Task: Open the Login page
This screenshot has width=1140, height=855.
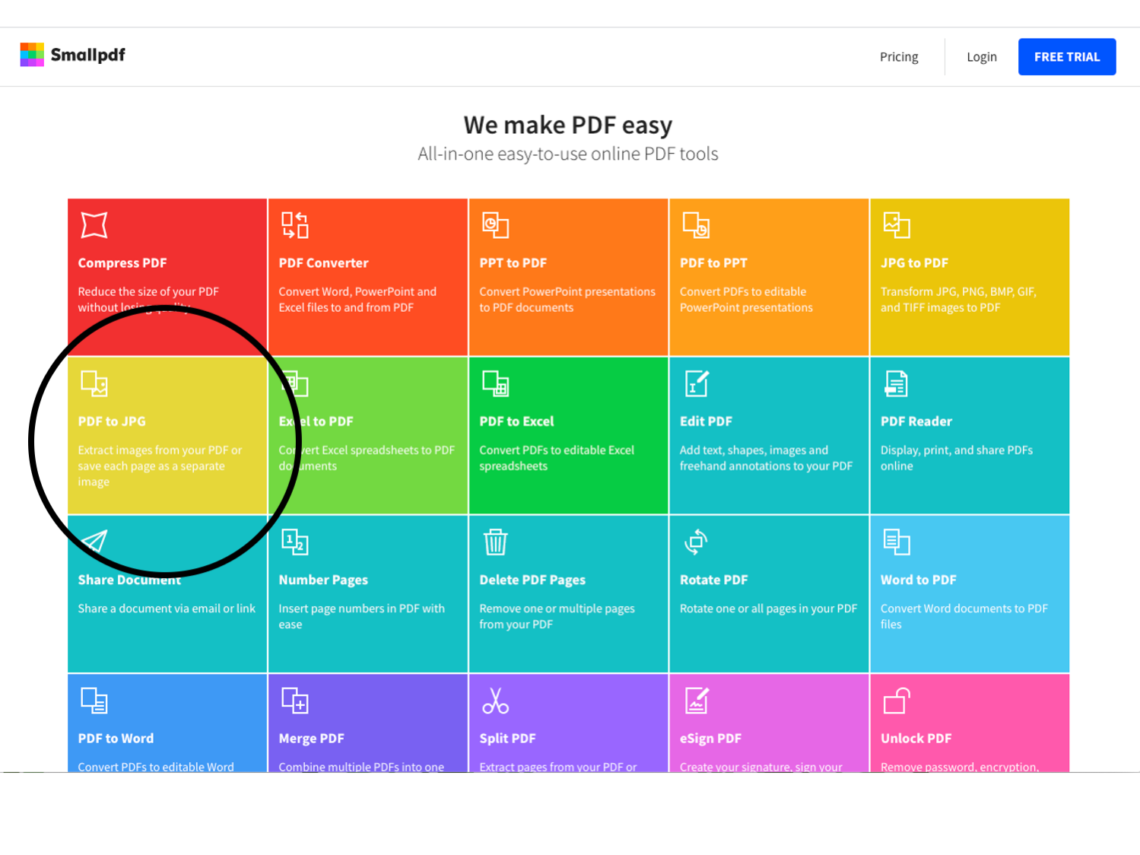Action: point(982,57)
